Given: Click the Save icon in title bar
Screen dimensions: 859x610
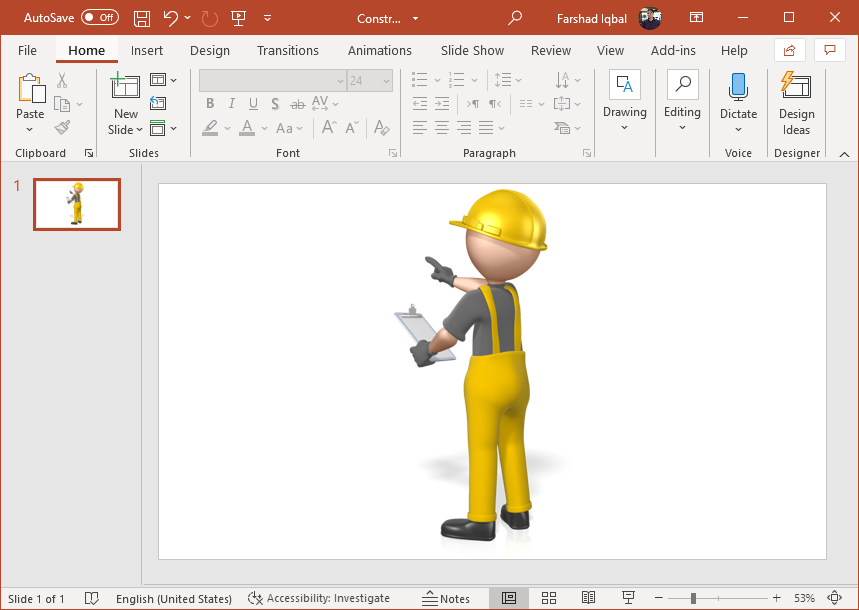Looking at the screenshot, I should tap(142, 18).
